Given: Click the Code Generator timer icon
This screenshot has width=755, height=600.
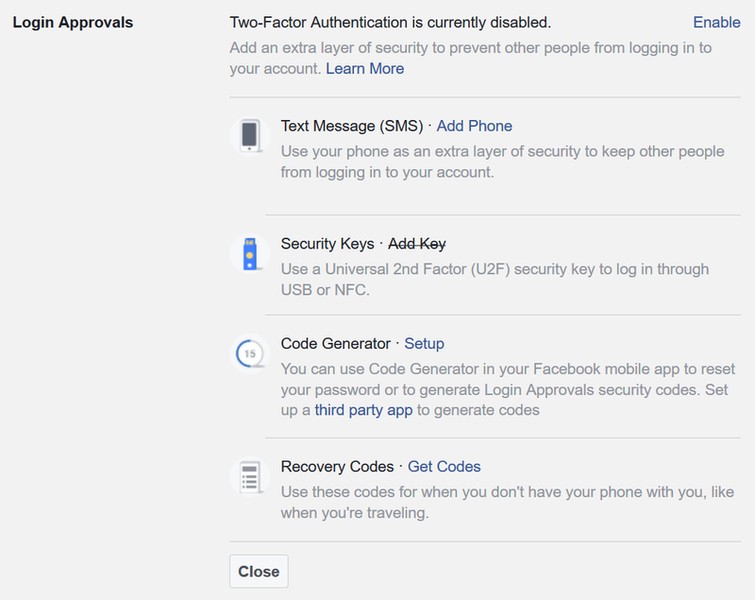Looking at the screenshot, I should pyautogui.click(x=250, y=354).
